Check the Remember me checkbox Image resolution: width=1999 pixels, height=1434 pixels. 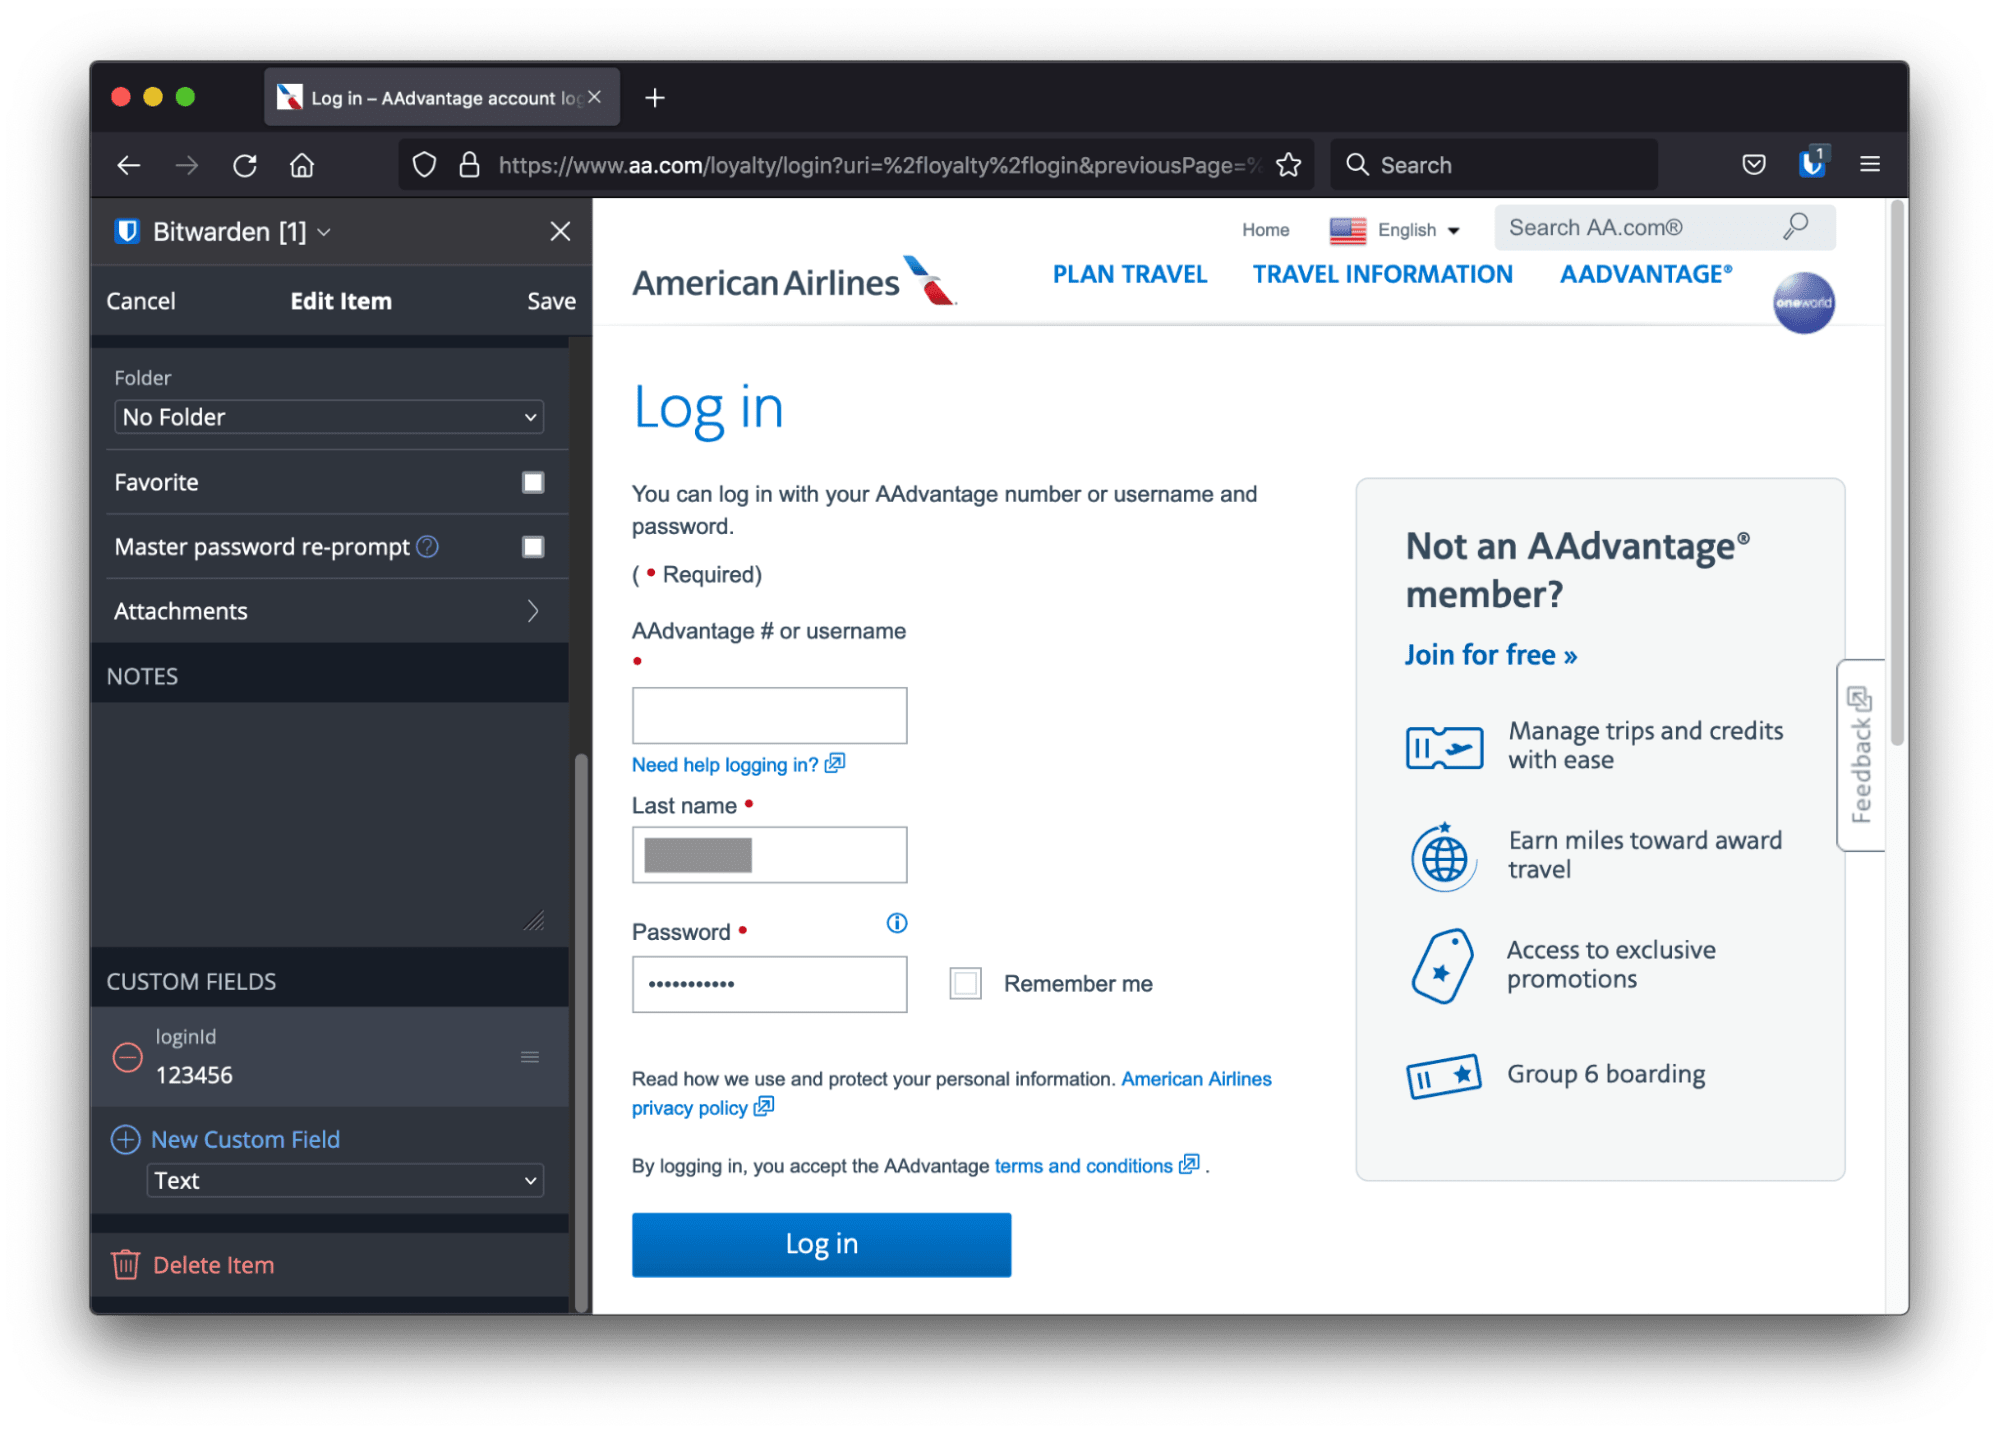pyautogui.click(x=964, y=982)
